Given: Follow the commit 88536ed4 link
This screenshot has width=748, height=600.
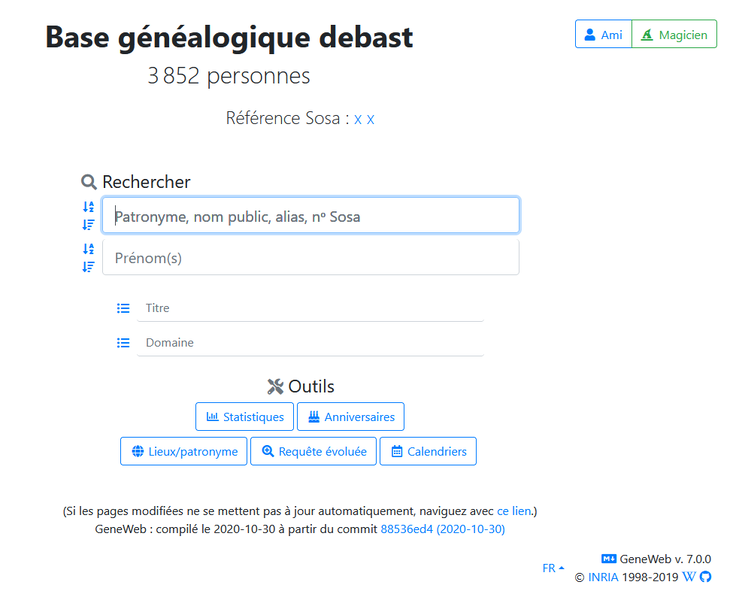Looking at the screenshot, I should click(442, 529).
